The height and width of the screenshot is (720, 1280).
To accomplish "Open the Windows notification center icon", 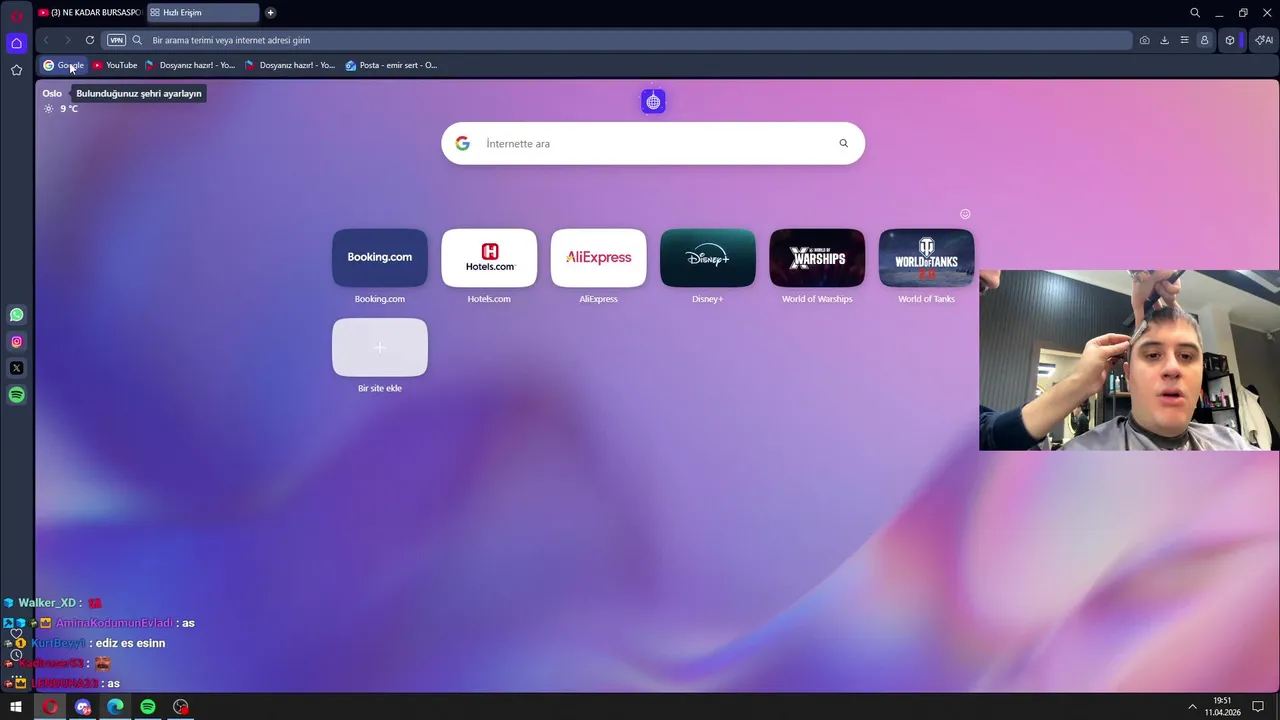I will click(1258, 707).
